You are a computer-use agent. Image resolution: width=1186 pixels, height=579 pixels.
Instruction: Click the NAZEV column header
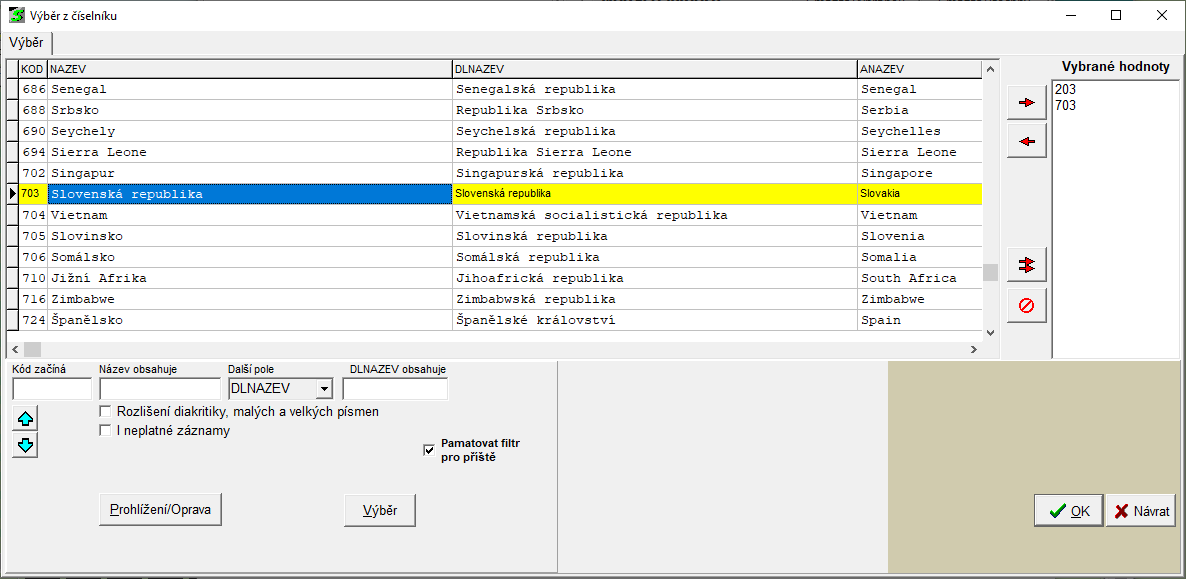tap(250, 69)
